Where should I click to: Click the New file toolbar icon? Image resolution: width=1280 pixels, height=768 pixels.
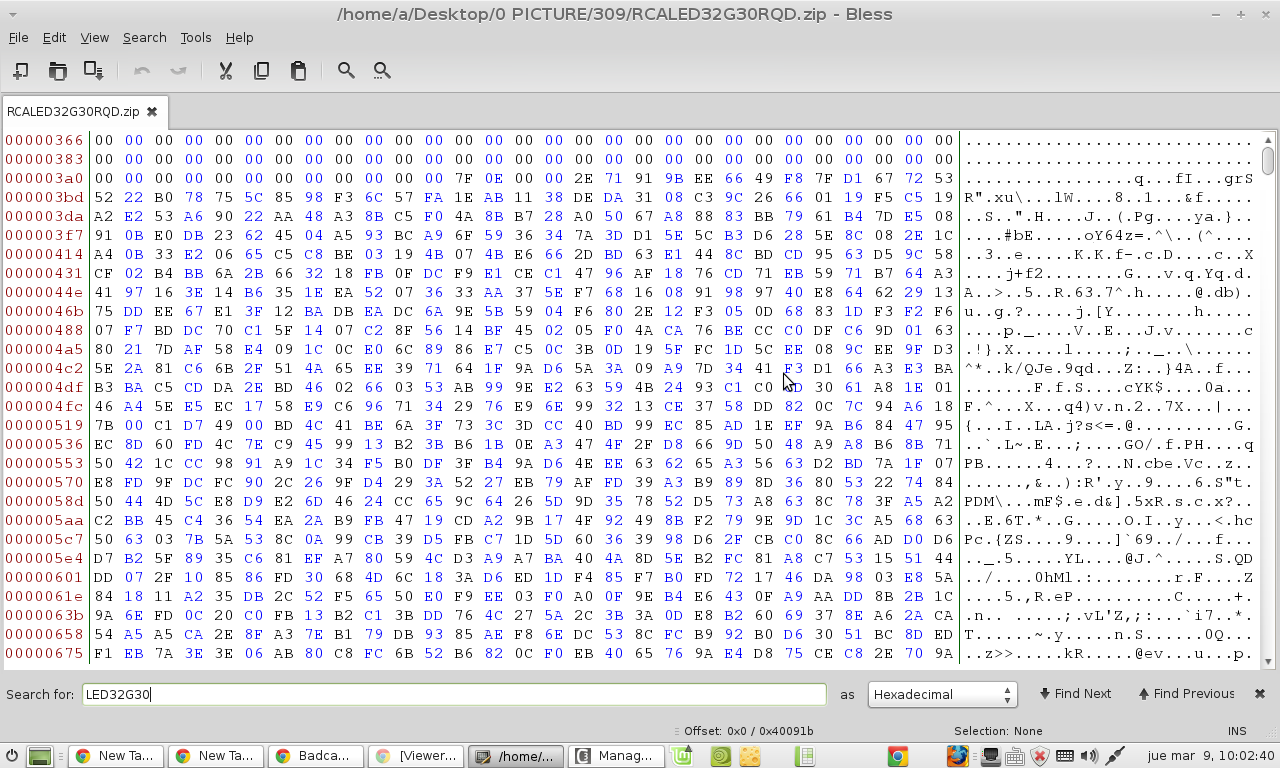click(x=20, y=71)
